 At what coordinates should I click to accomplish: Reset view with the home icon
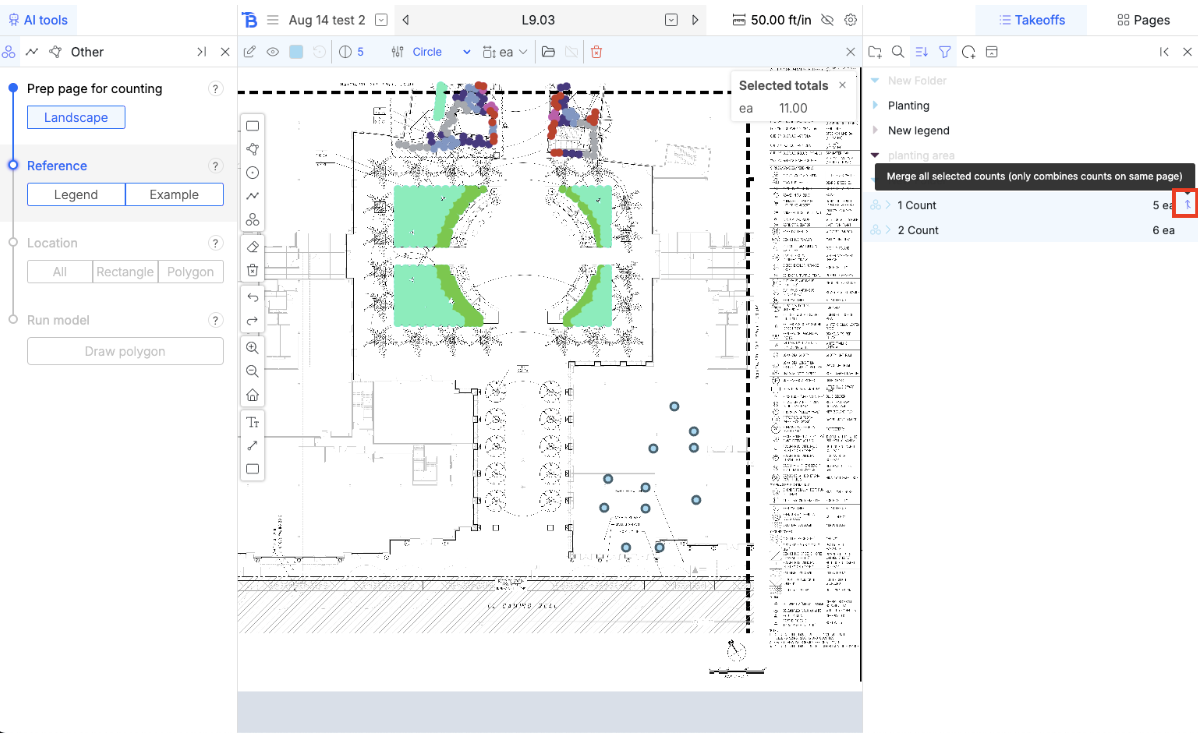tap(252, 395)
